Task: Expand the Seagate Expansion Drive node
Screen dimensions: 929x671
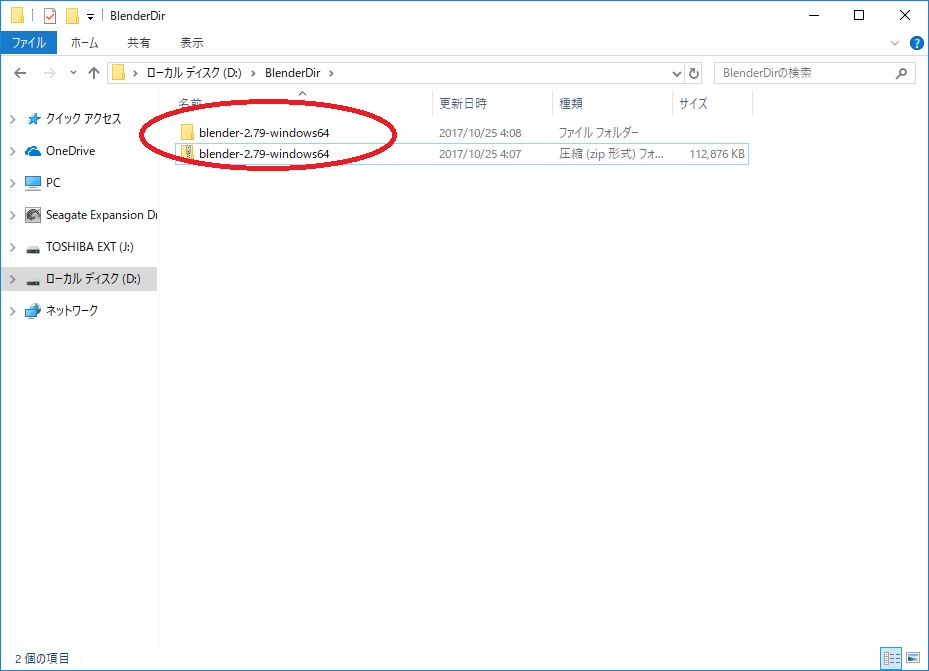Action: point(12,215)
